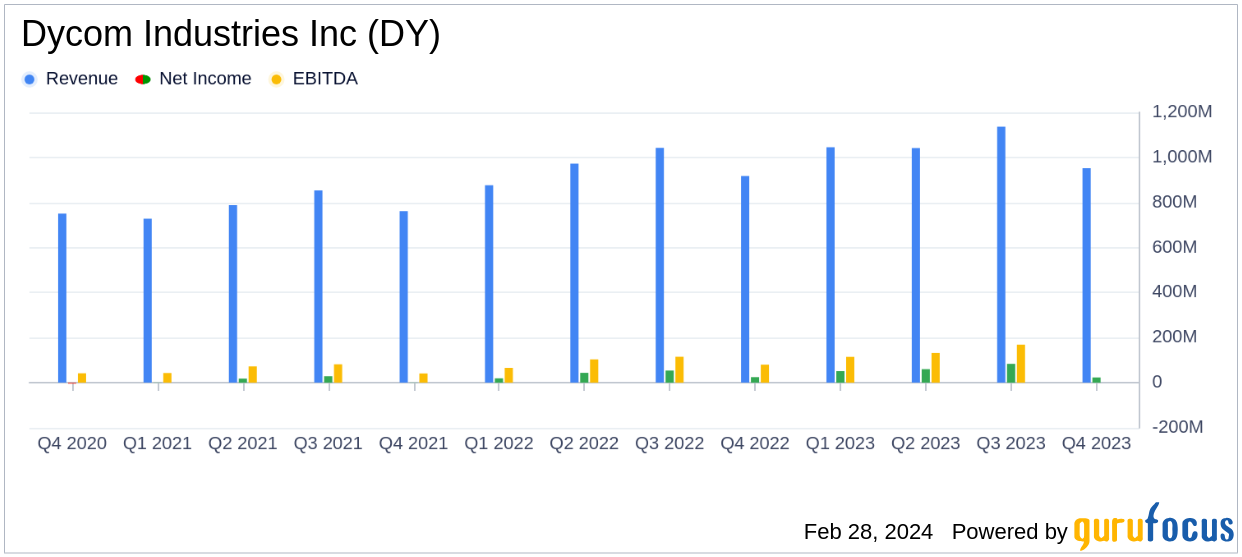Click the -200M y-axis value

coord(1178,427)
